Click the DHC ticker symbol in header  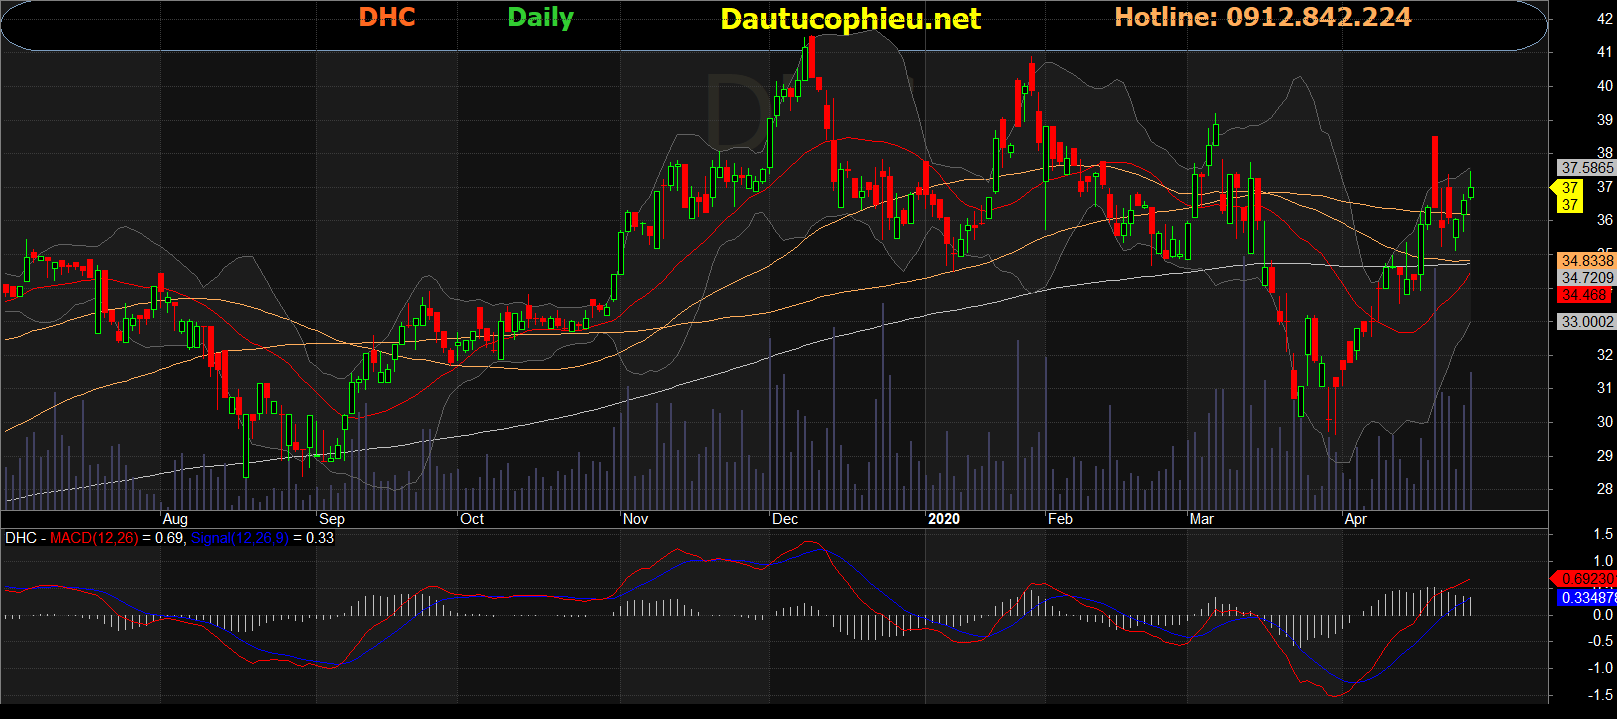click(387, 17)
